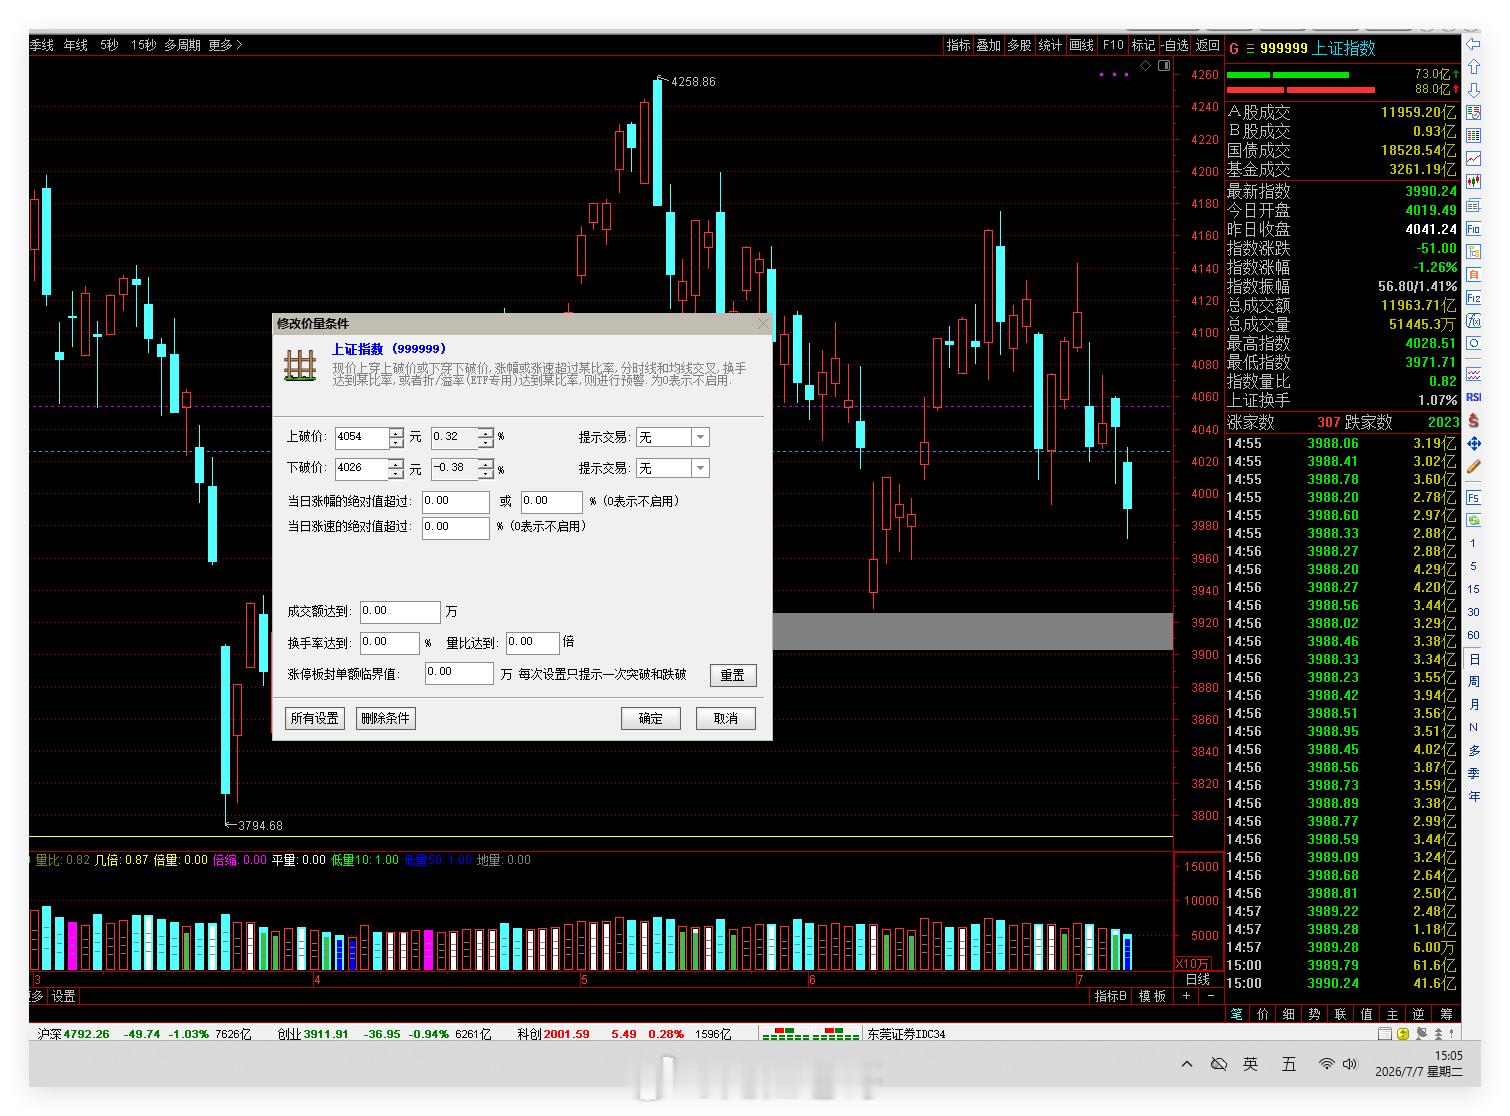The height and width of the screenshot is (1116, 1510).
Task: Increase 上破价 value with the up stepper arrow
Action: click(x=396, y=432)
